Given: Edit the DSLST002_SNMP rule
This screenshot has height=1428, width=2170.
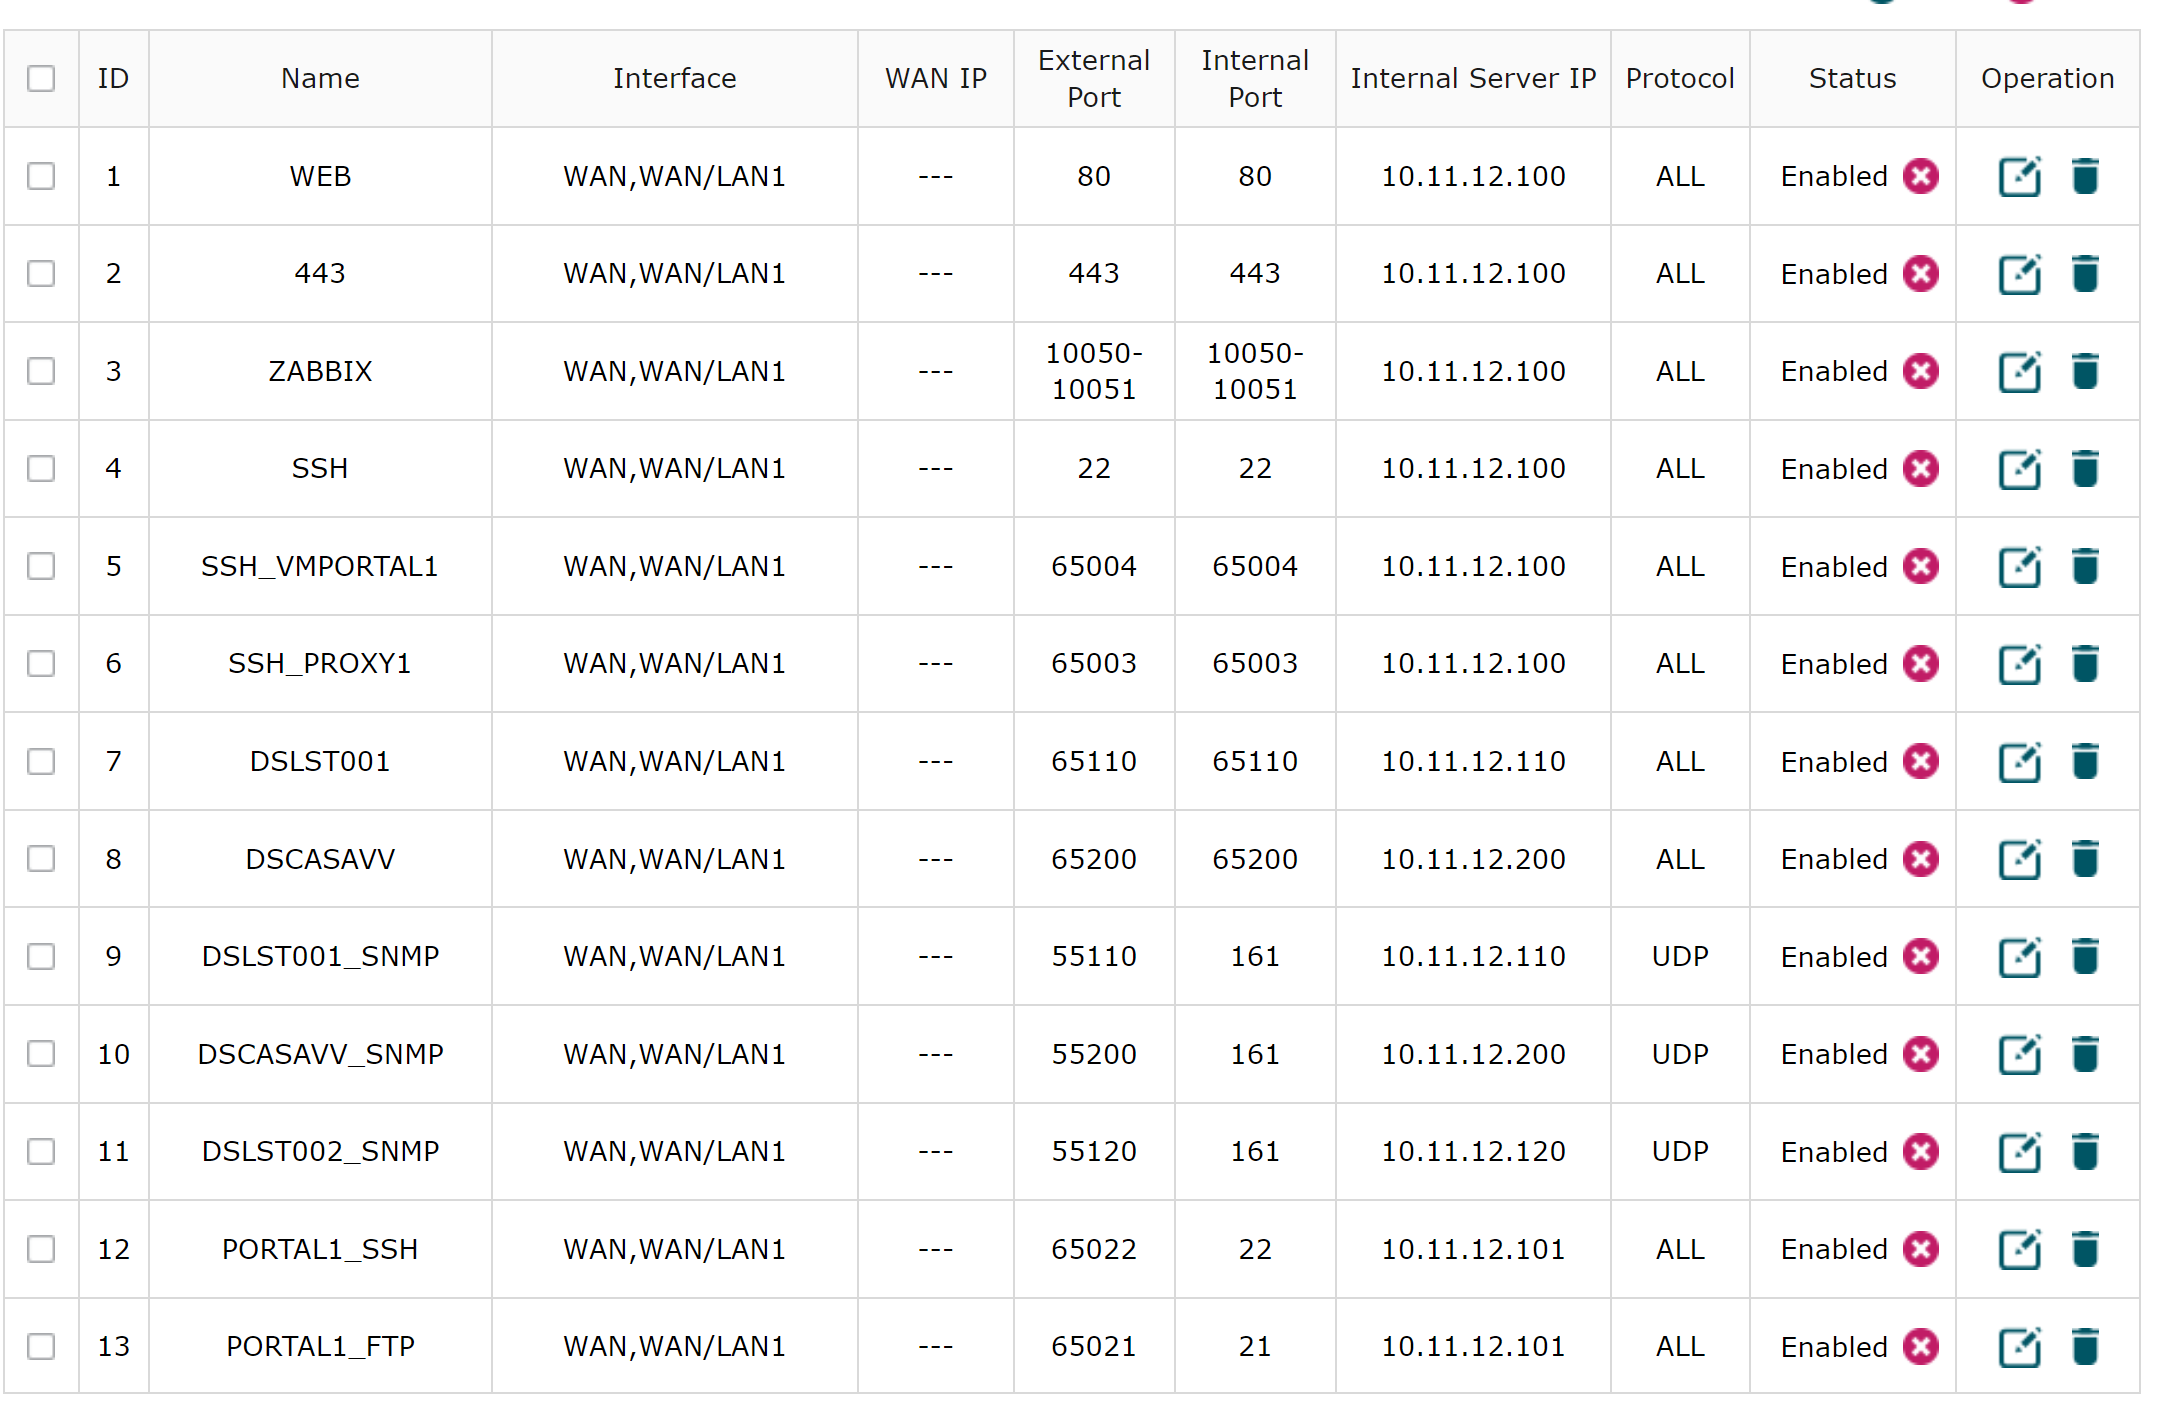Looking at the screenshot, I should click(x=2018, y=1152).
